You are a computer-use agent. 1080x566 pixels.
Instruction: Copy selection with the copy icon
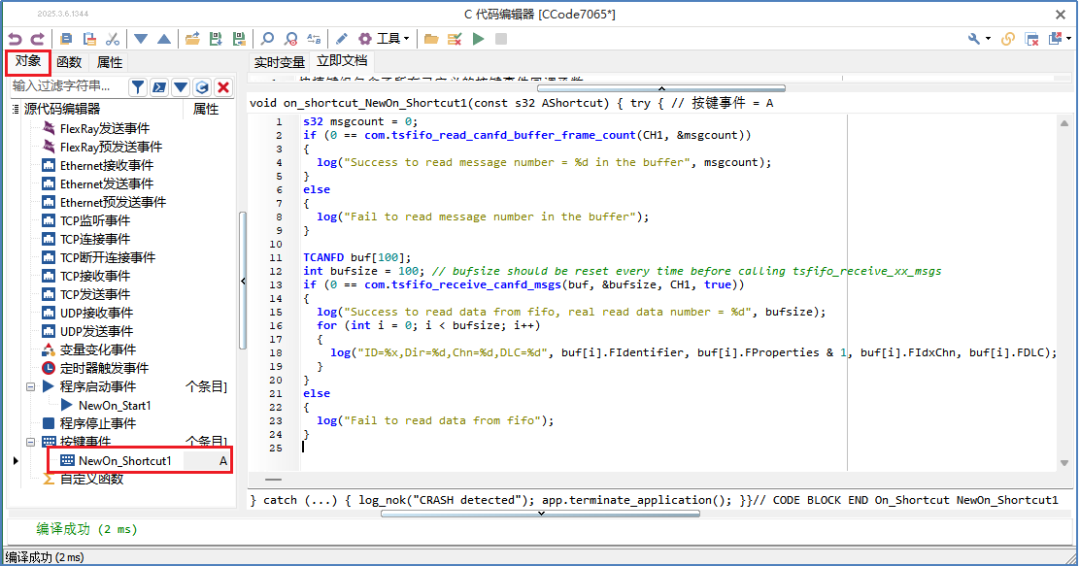tap(66, 39)
